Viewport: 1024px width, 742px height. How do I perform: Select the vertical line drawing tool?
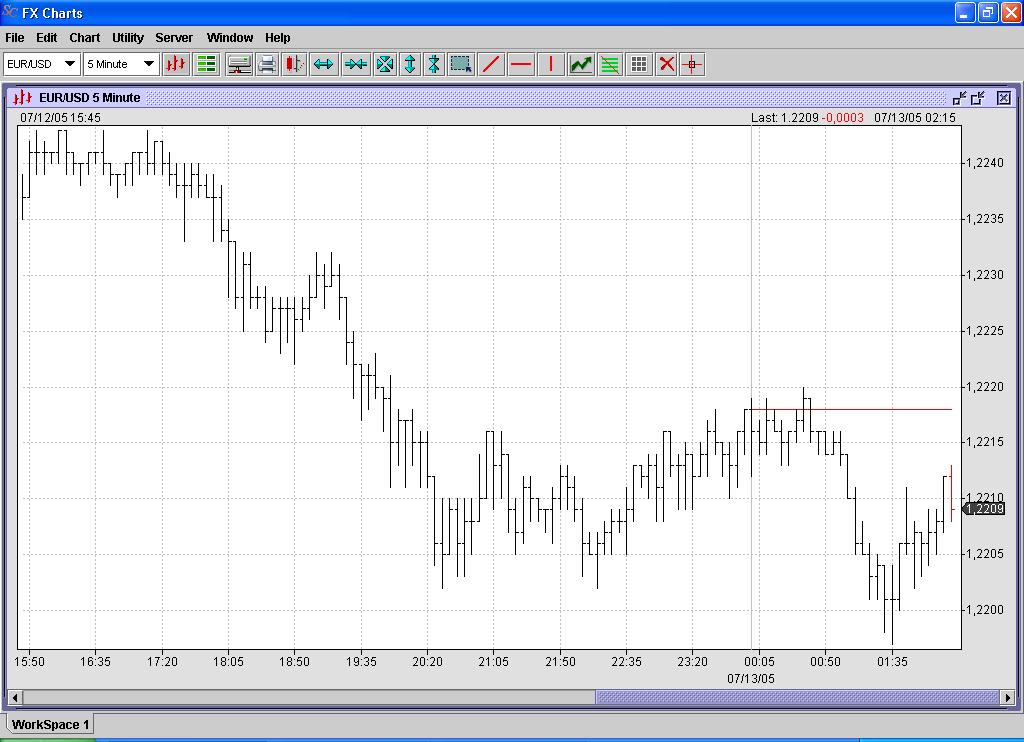coord(551,64)
